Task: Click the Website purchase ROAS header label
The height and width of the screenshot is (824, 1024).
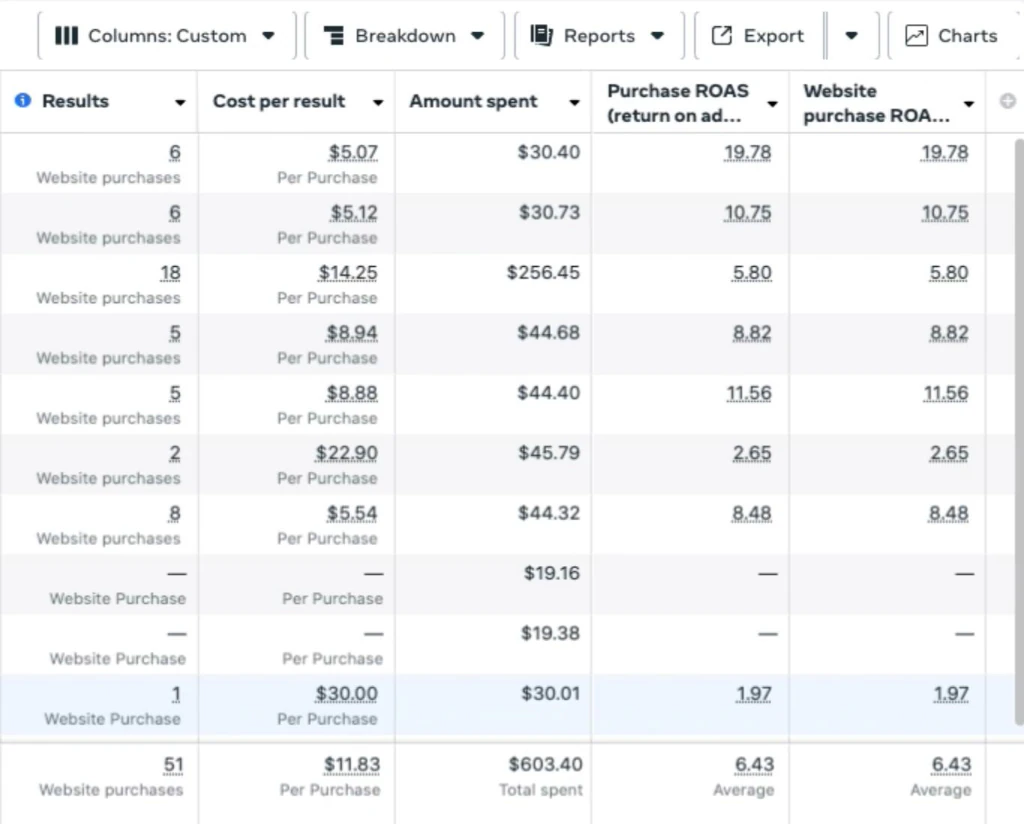Action: [876, 103]
